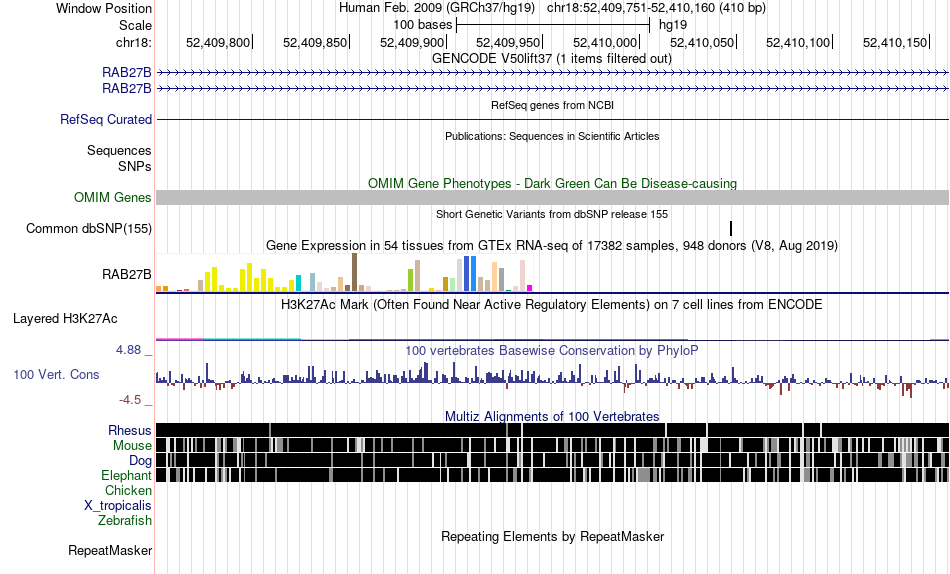Click the Chicken alignment row label
The image size is (950, 574).
(x=128, y=490)
